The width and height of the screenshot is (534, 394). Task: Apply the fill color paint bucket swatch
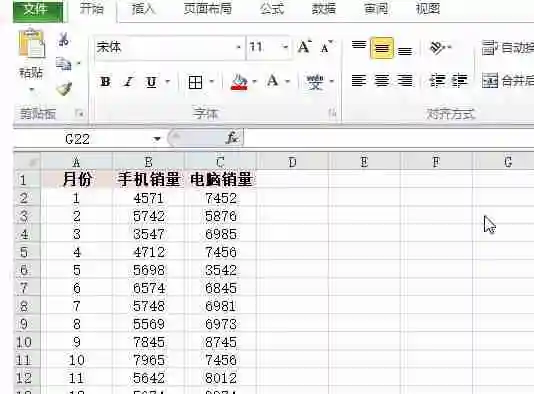[239, 82]
